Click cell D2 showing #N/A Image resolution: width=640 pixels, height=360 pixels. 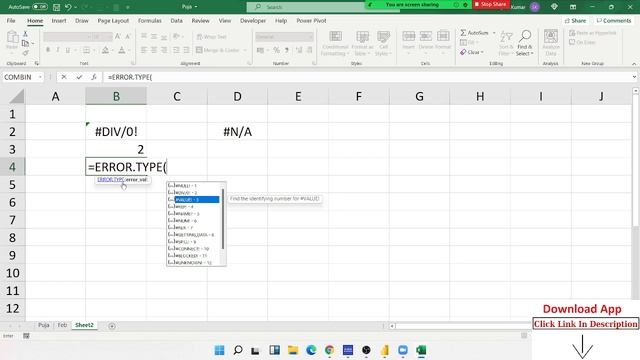[237, 131]
